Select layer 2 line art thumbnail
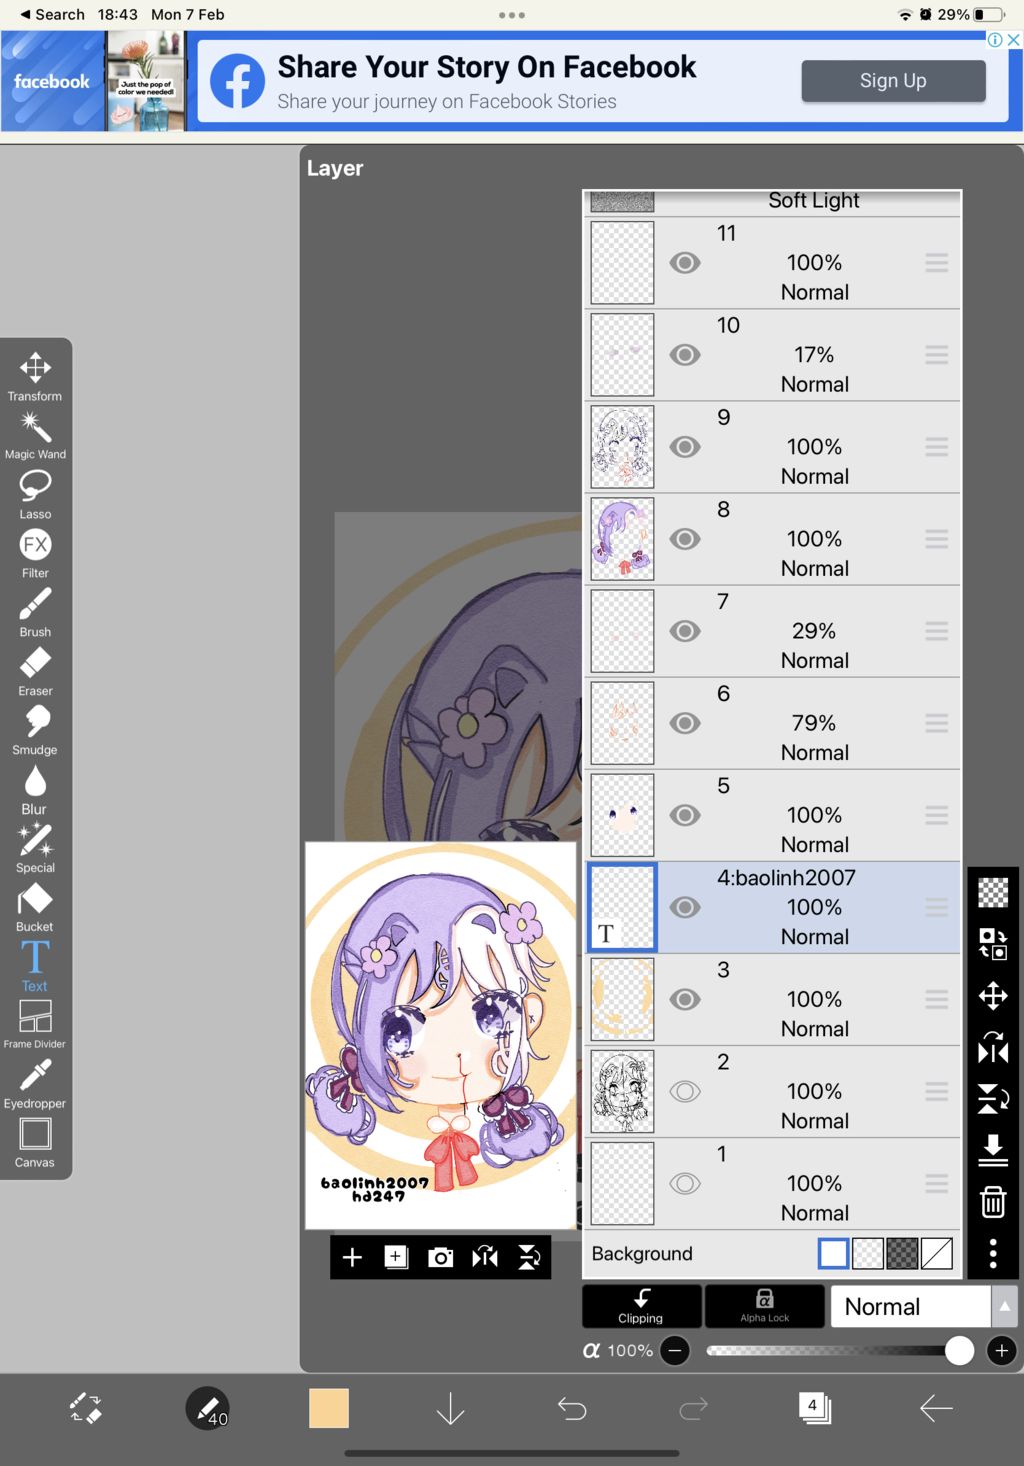Screen dimensions: 1024x1466 [622, 1091]
